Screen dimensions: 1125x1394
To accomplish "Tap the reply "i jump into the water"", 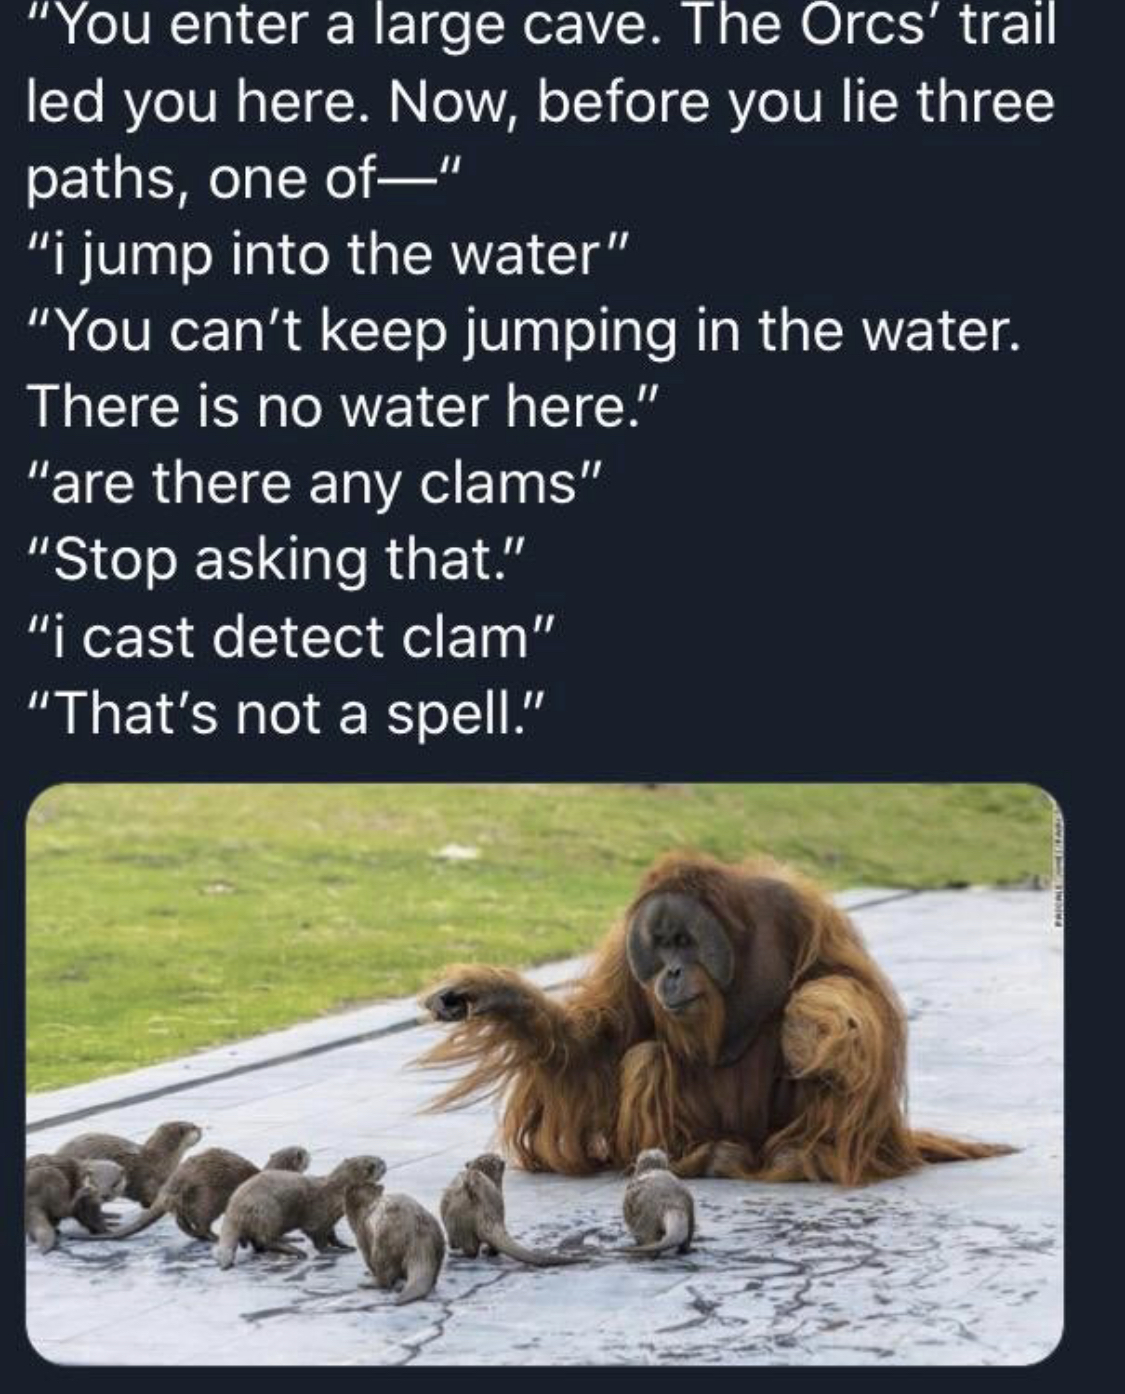I will pyautogui.click(x=328, y=255).
